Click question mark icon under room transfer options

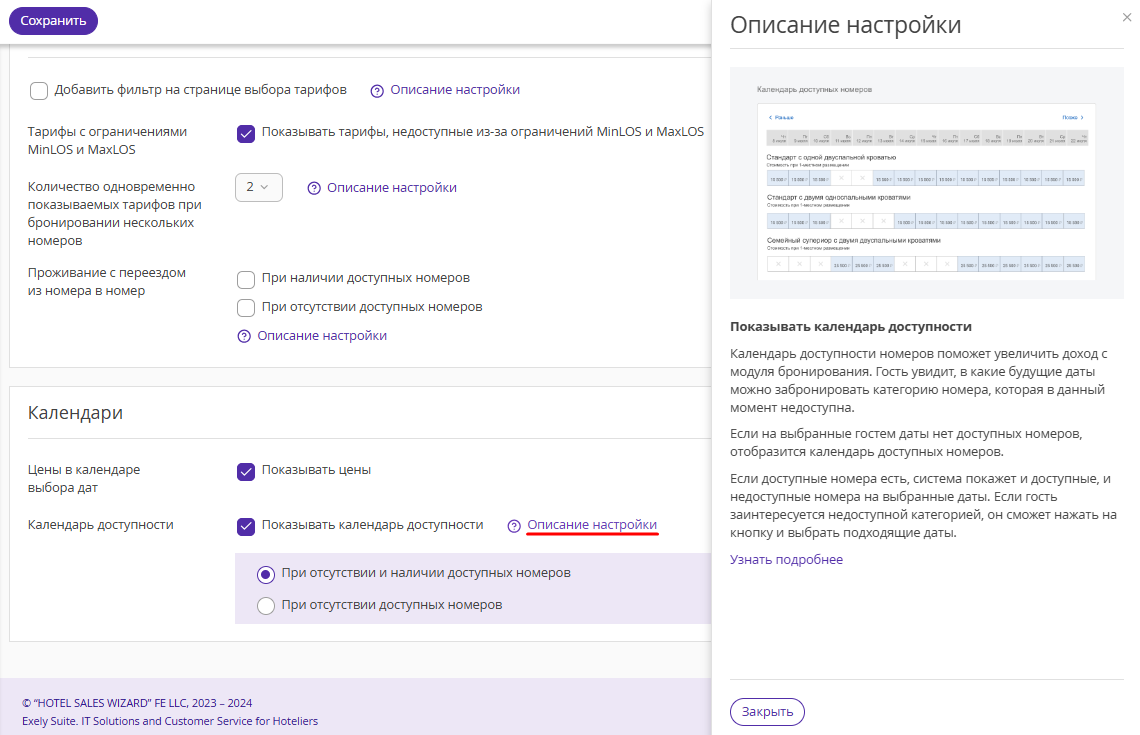coord(244,337)
